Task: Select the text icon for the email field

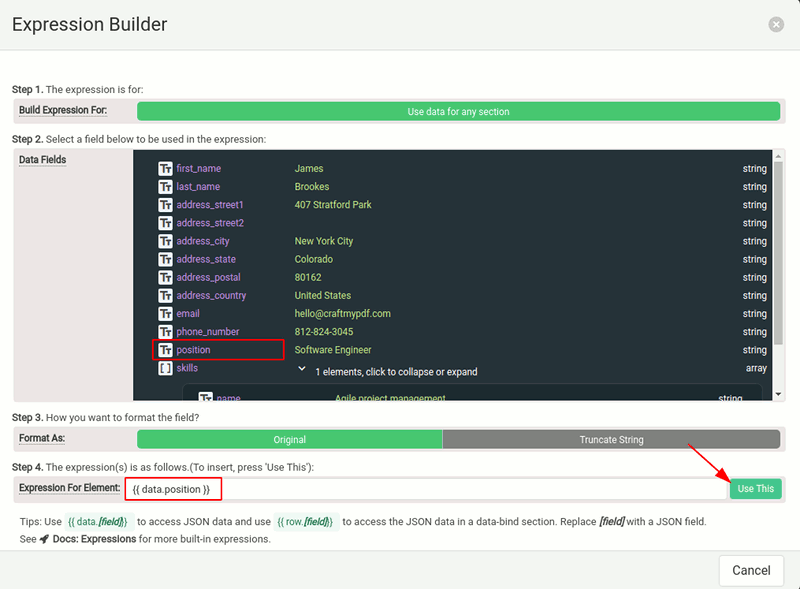Action: pyautogui.click(x=166, y=312)
